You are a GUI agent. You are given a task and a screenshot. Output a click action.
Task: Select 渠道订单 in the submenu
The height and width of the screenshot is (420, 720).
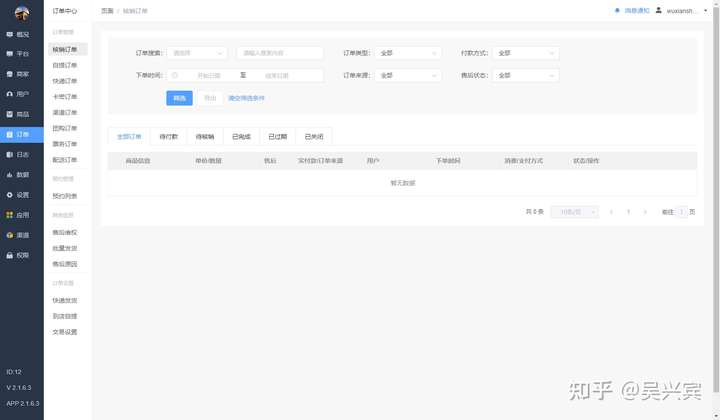pos(65,112)
